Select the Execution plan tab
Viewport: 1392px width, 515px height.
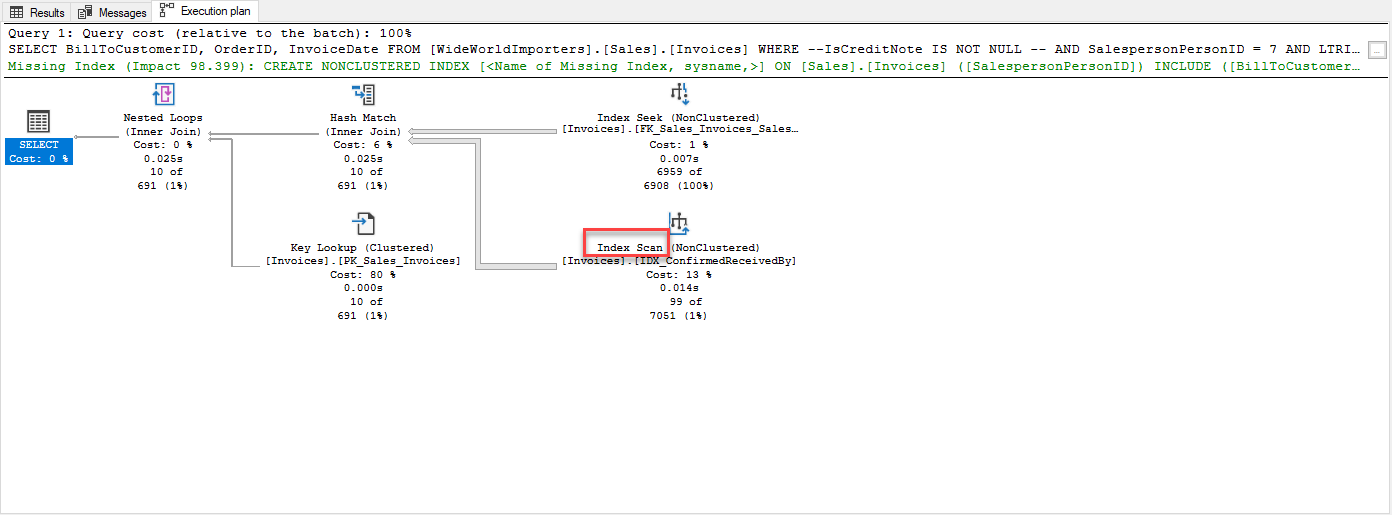tap(206, 12)
